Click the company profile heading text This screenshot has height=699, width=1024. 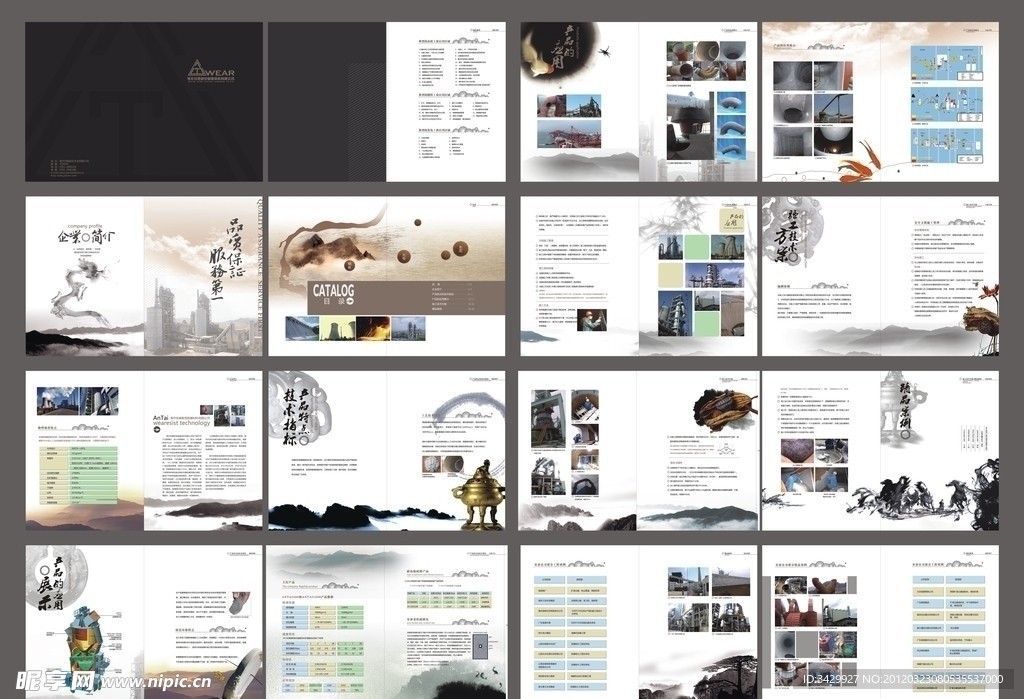(x=83, y=226)
